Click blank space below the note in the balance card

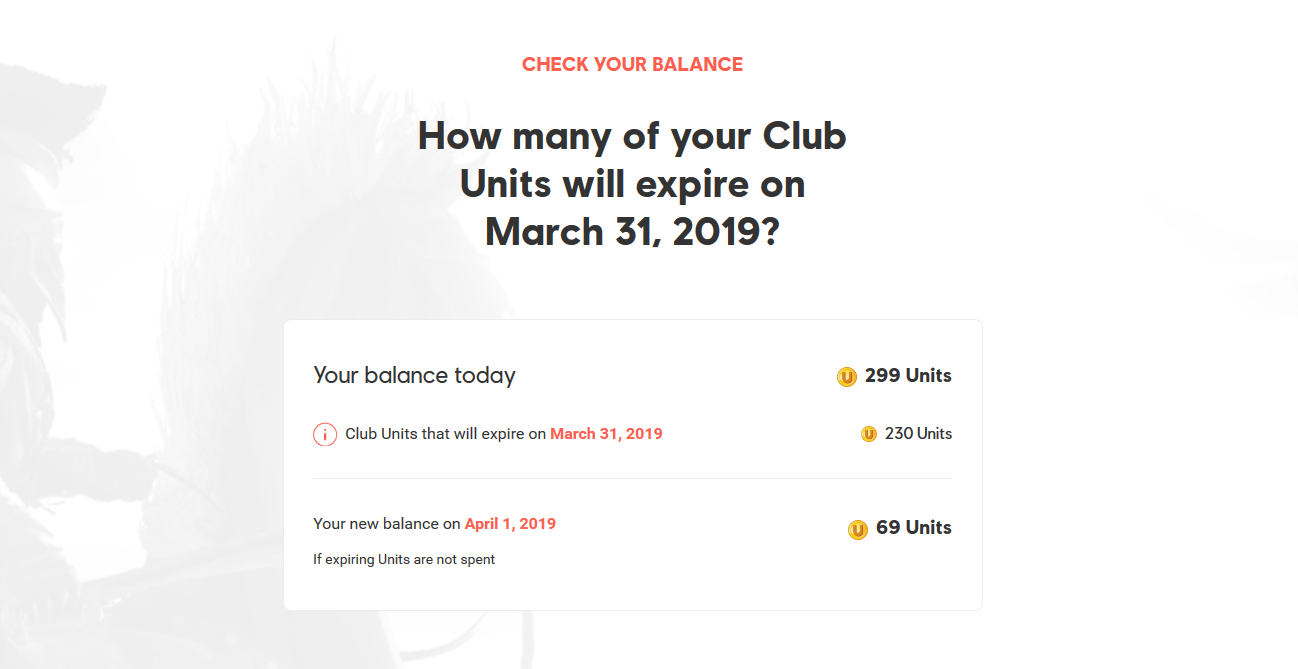click(632, 590)
